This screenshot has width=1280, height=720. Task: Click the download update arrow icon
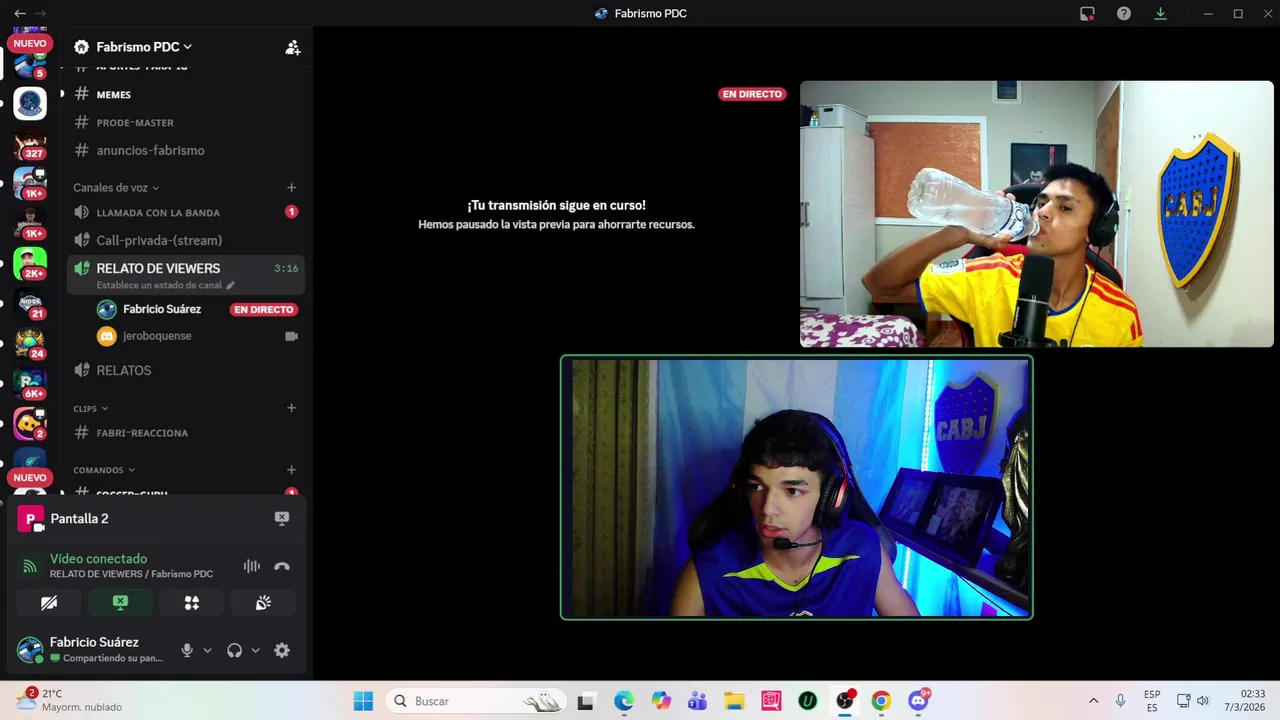coord(1160,13)
